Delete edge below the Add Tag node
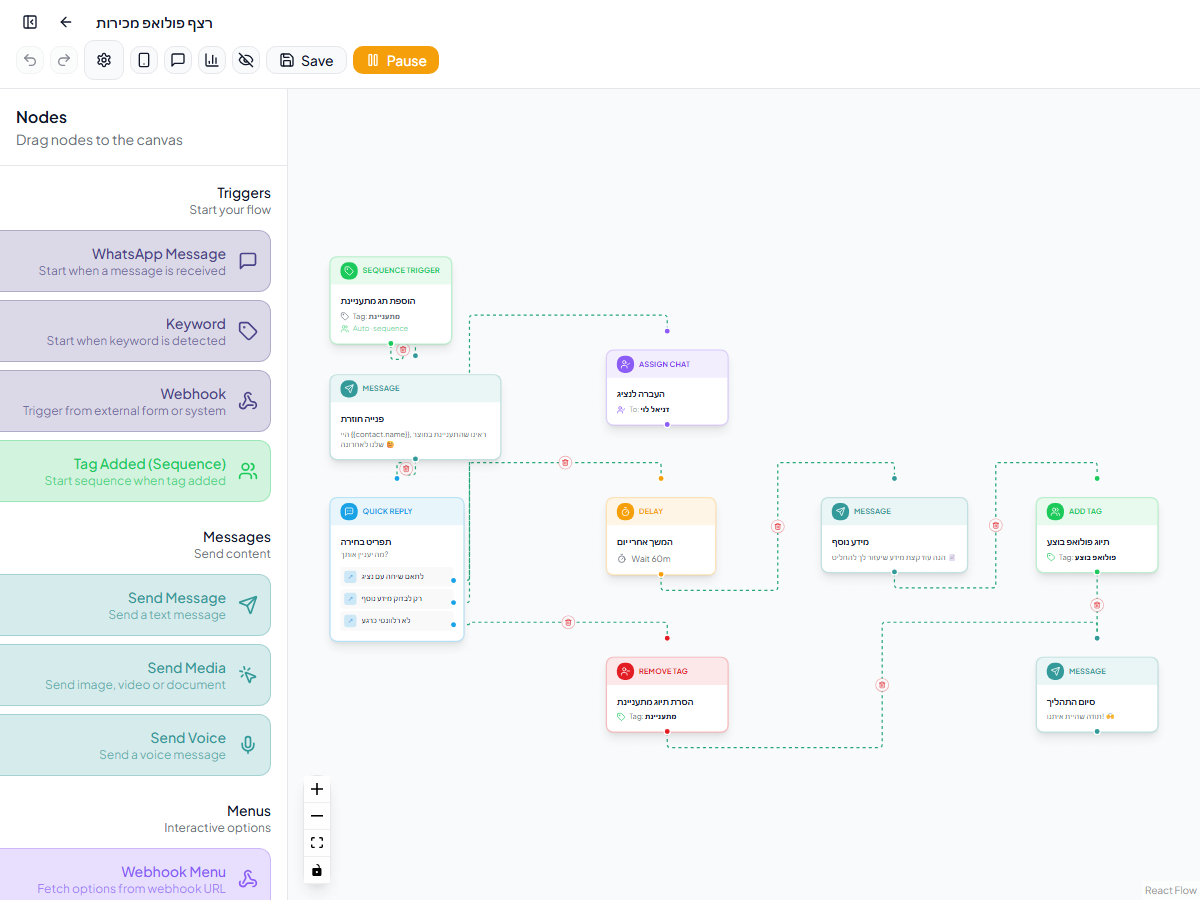This screenshot has width=1200, height=900. (x=1097, y=605)
